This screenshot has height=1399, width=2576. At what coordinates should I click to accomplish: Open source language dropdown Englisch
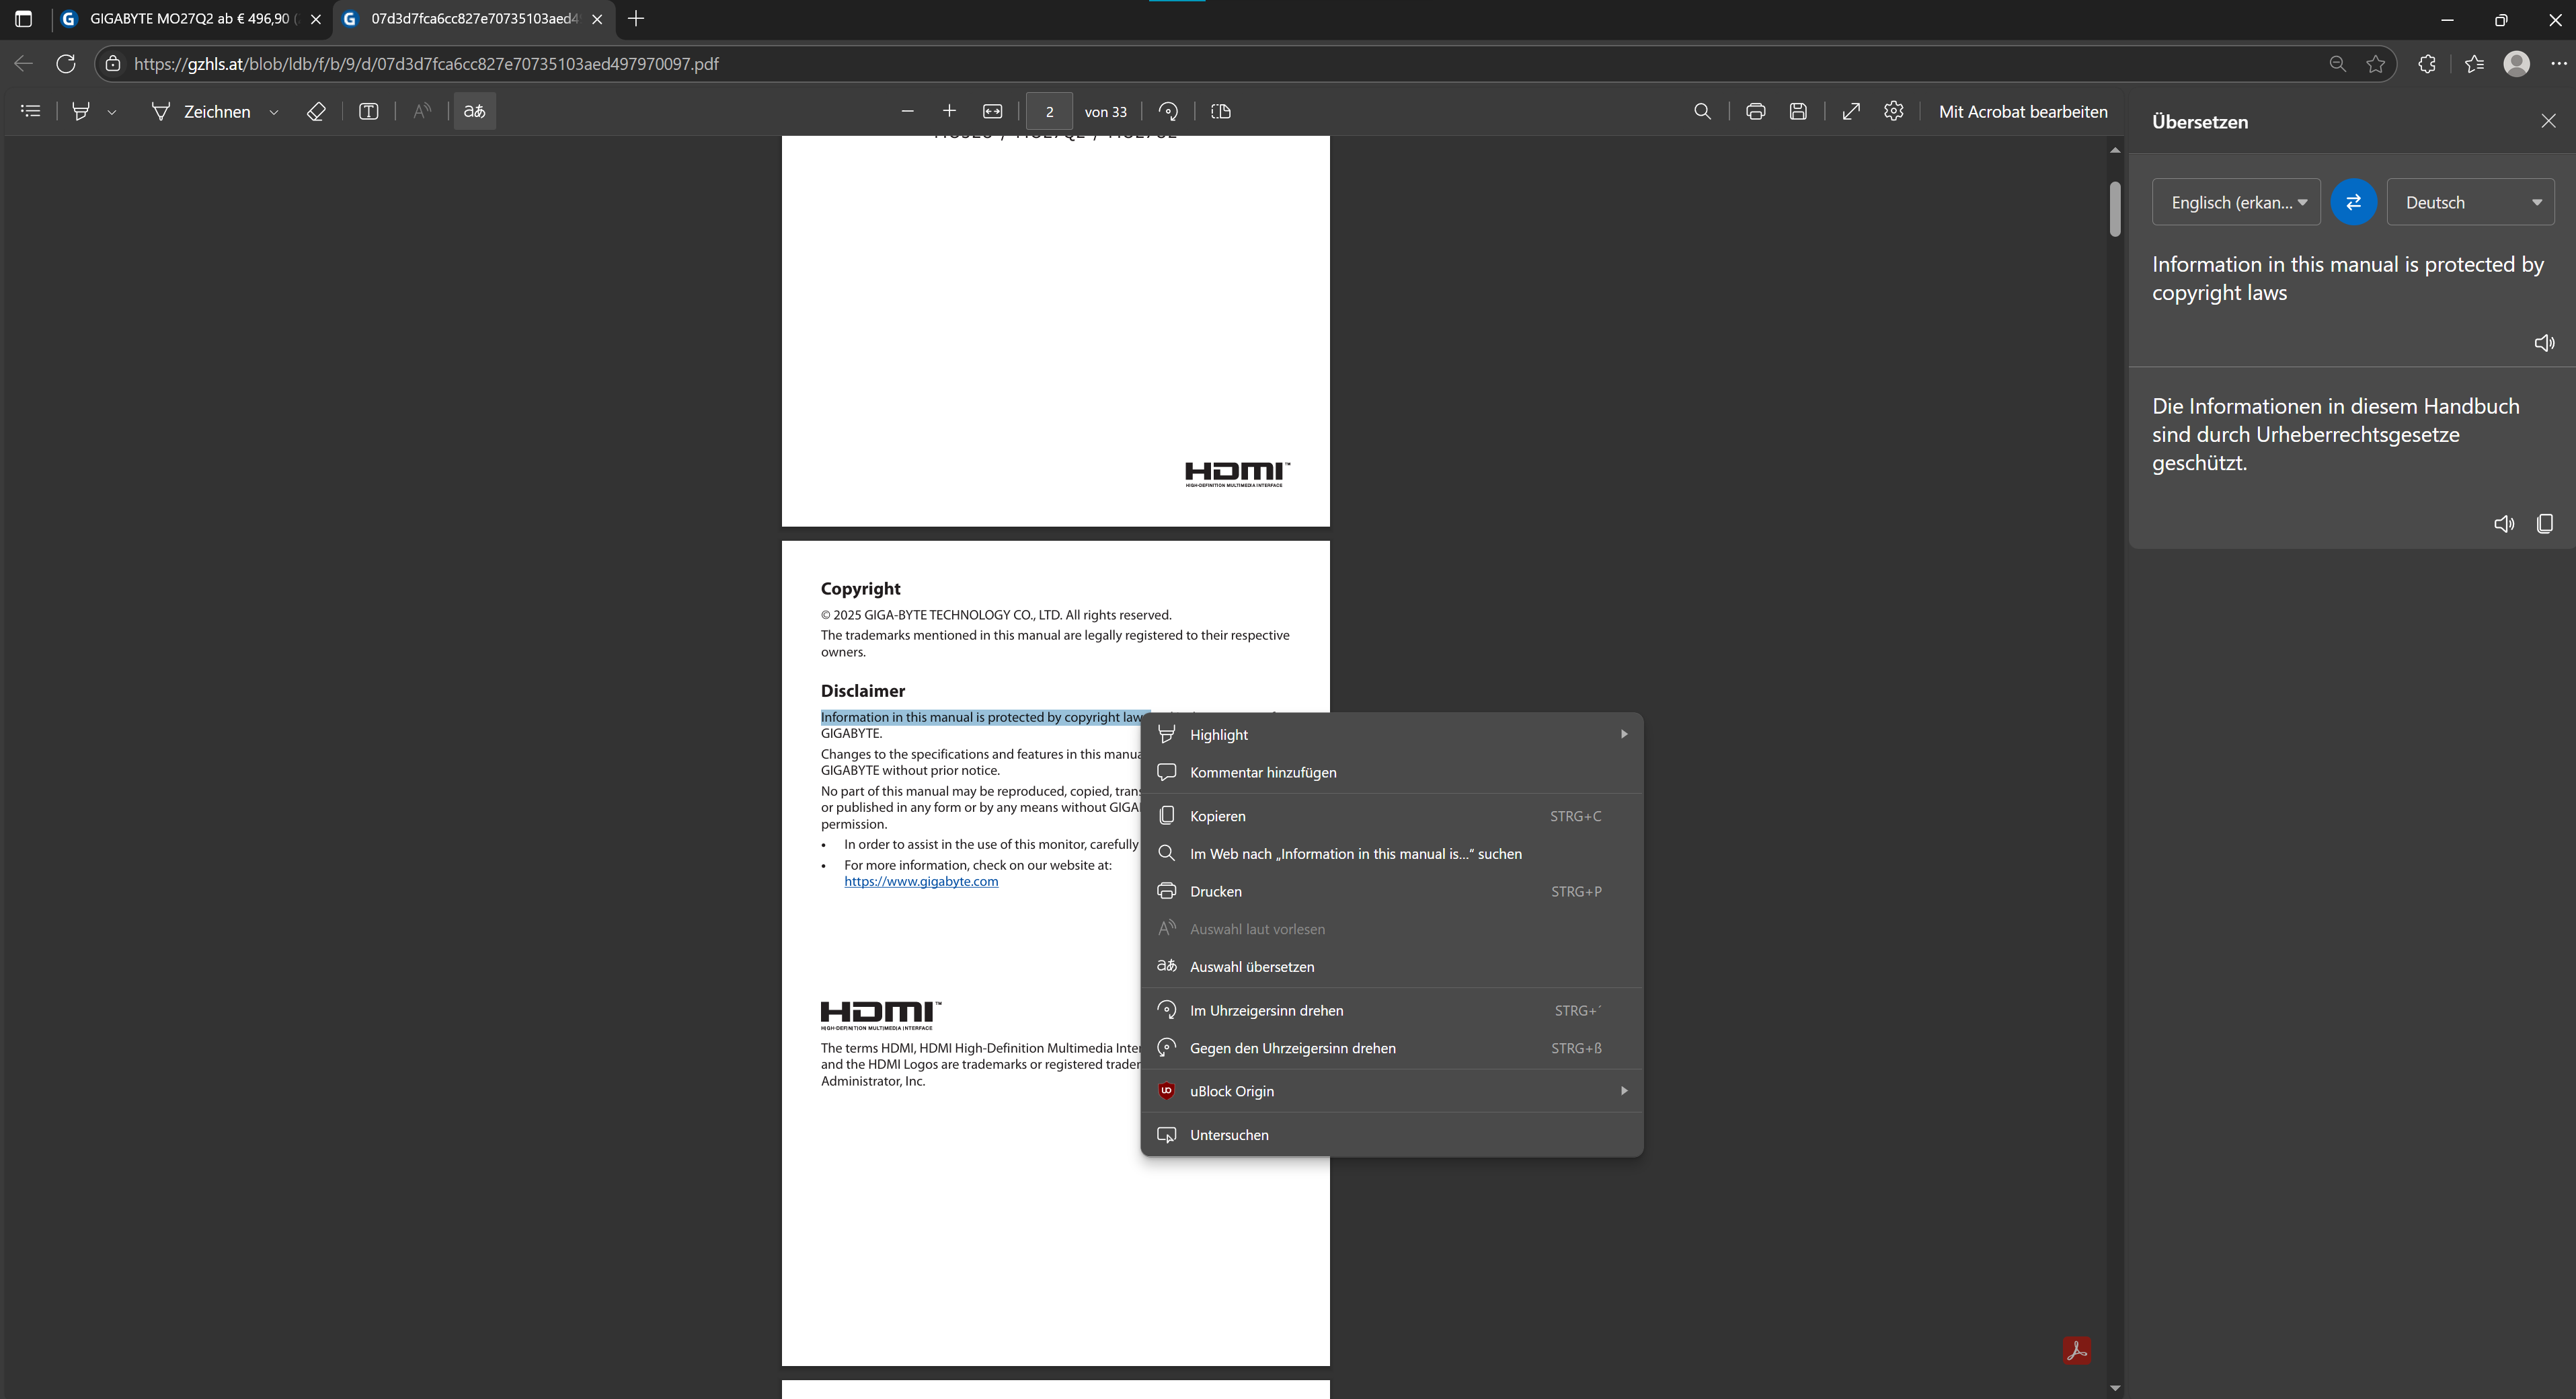pos(2235,202)
